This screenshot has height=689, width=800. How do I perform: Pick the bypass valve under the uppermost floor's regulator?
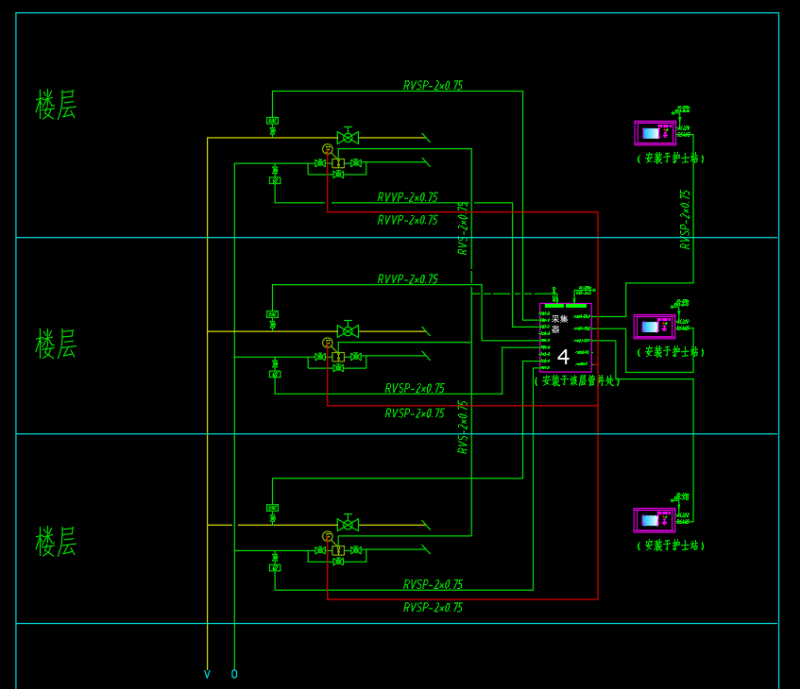(338, 175)
